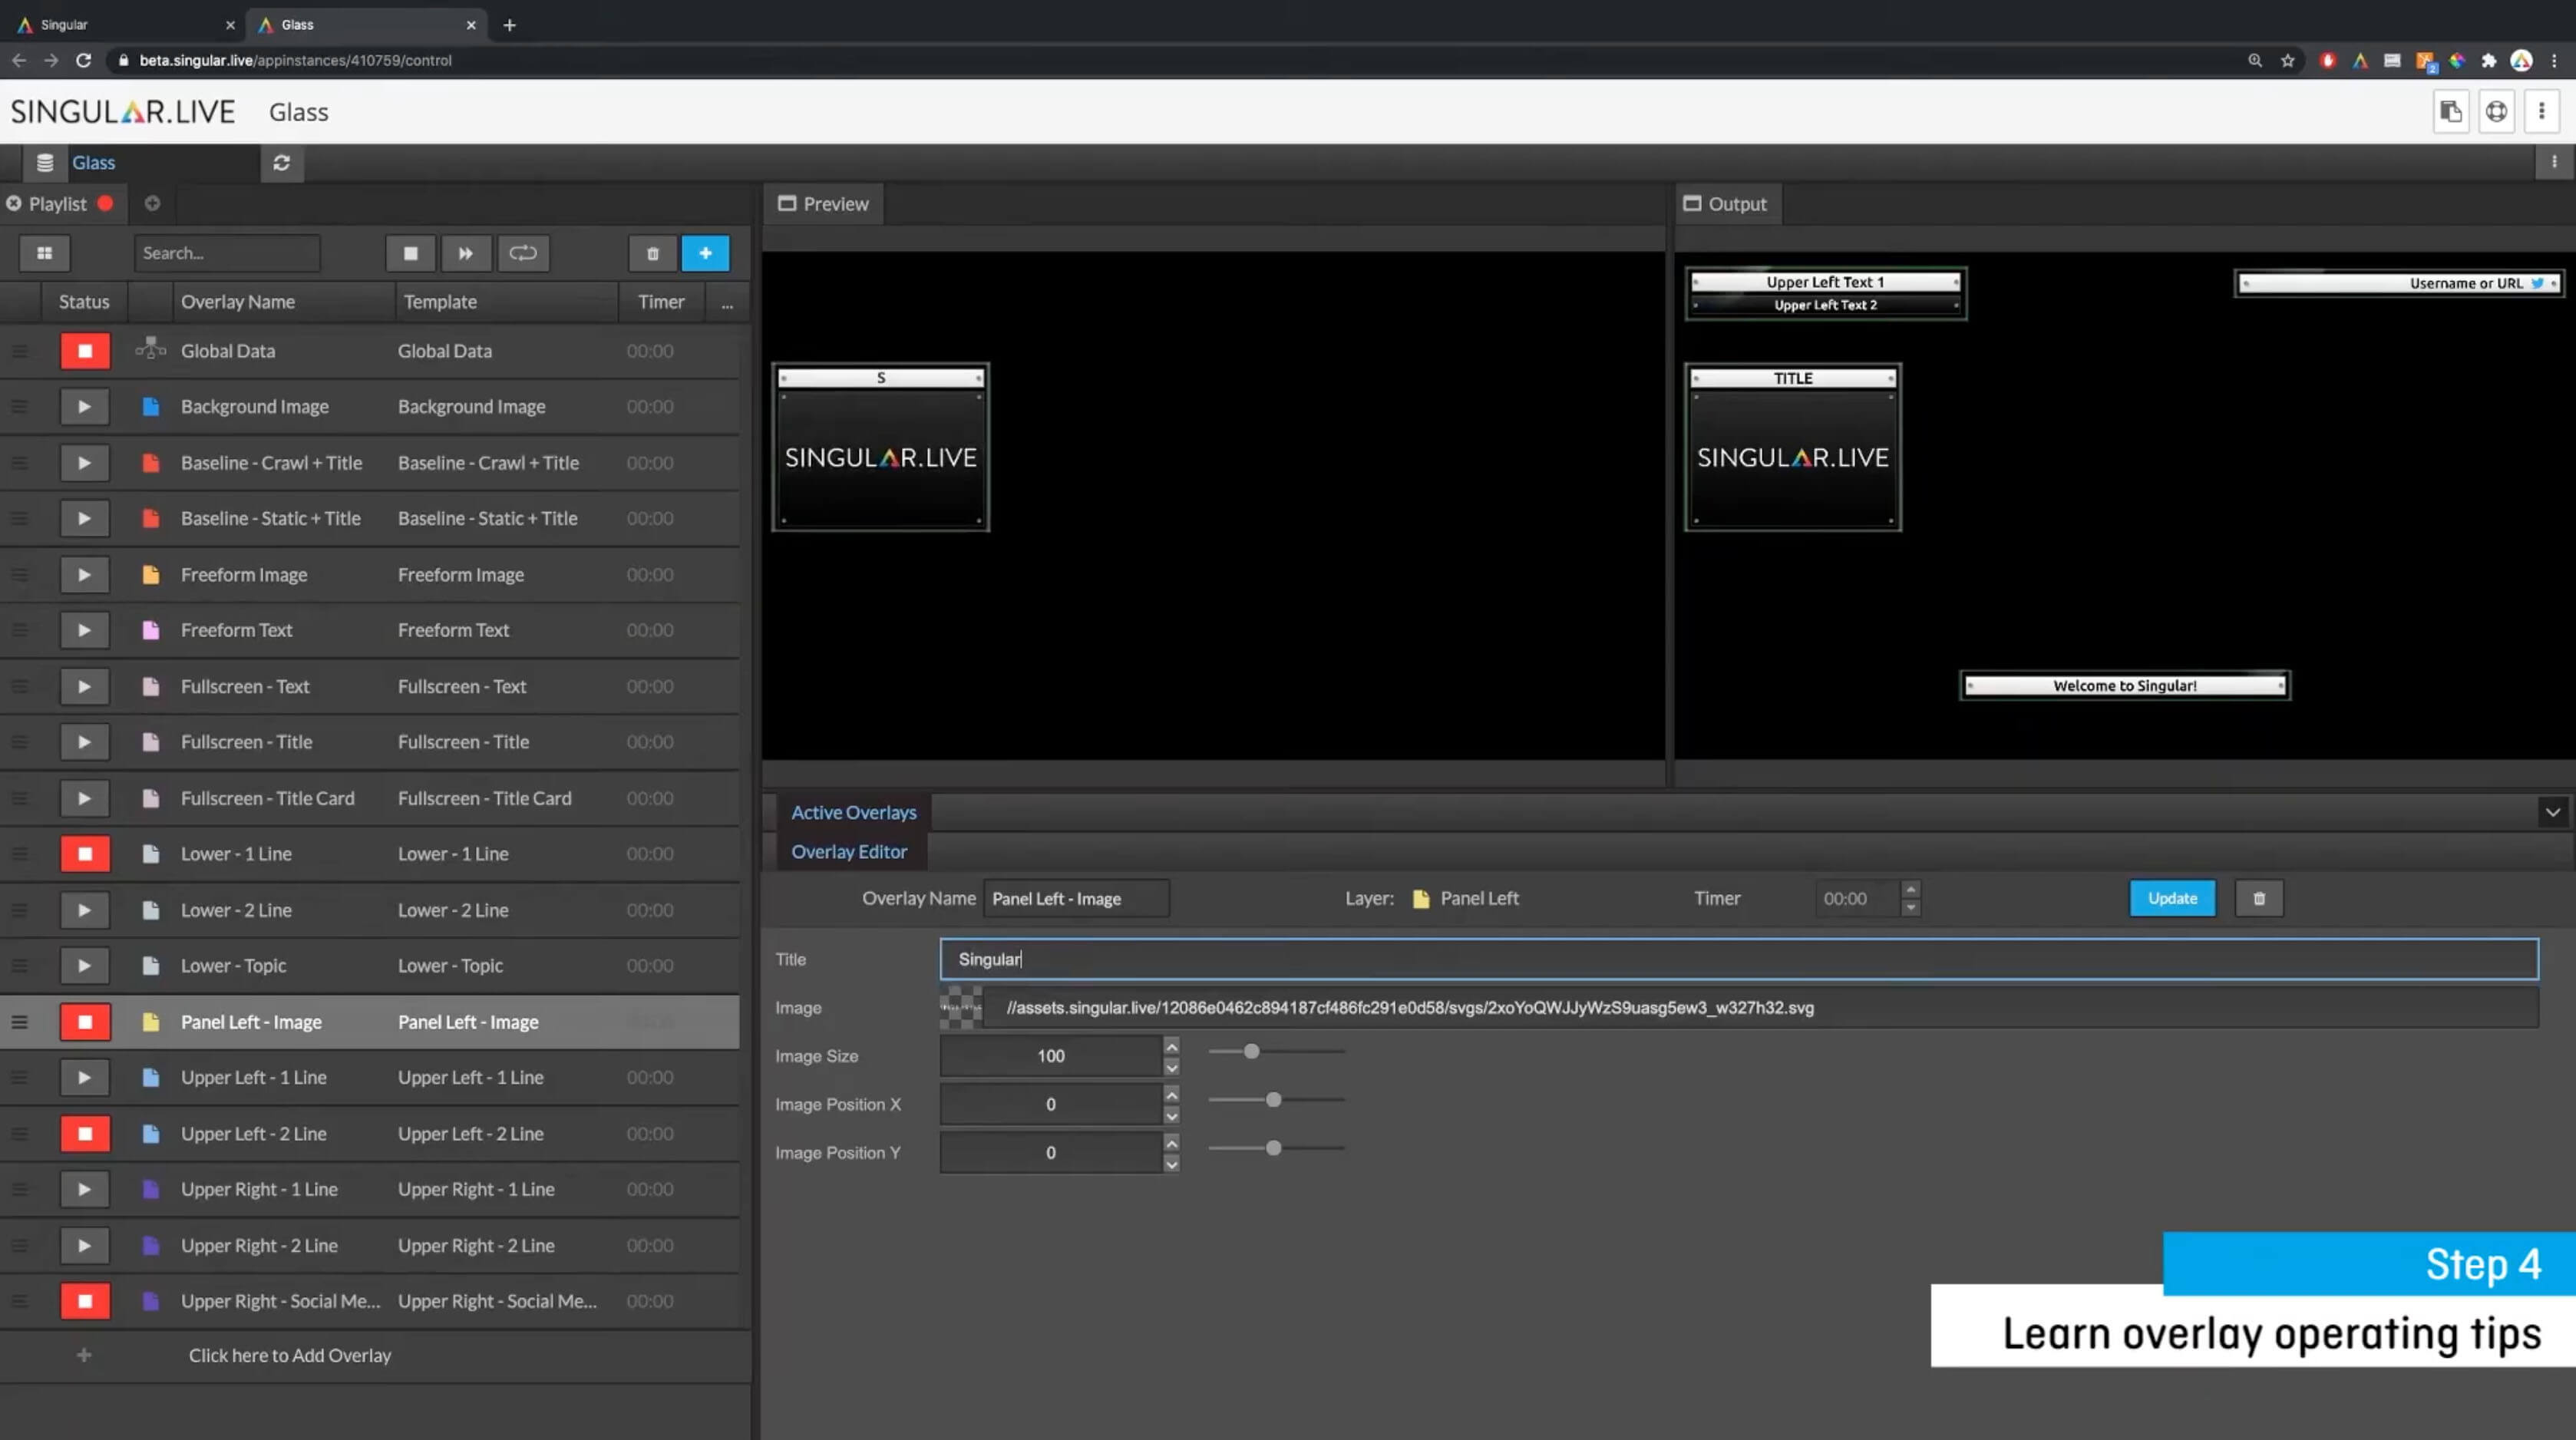Click the loop playlist icon

coord(523,253)
